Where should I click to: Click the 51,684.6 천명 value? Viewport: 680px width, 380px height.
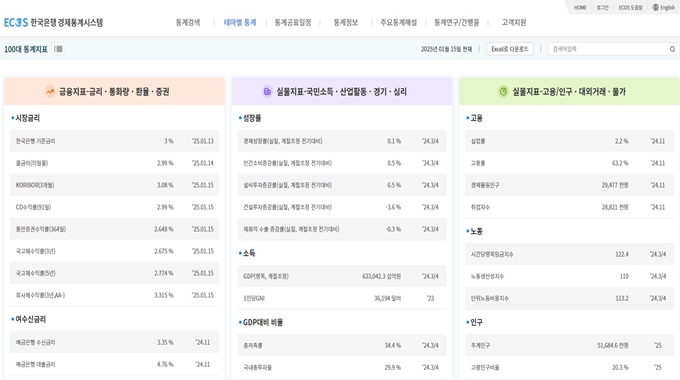coord(613,346)
